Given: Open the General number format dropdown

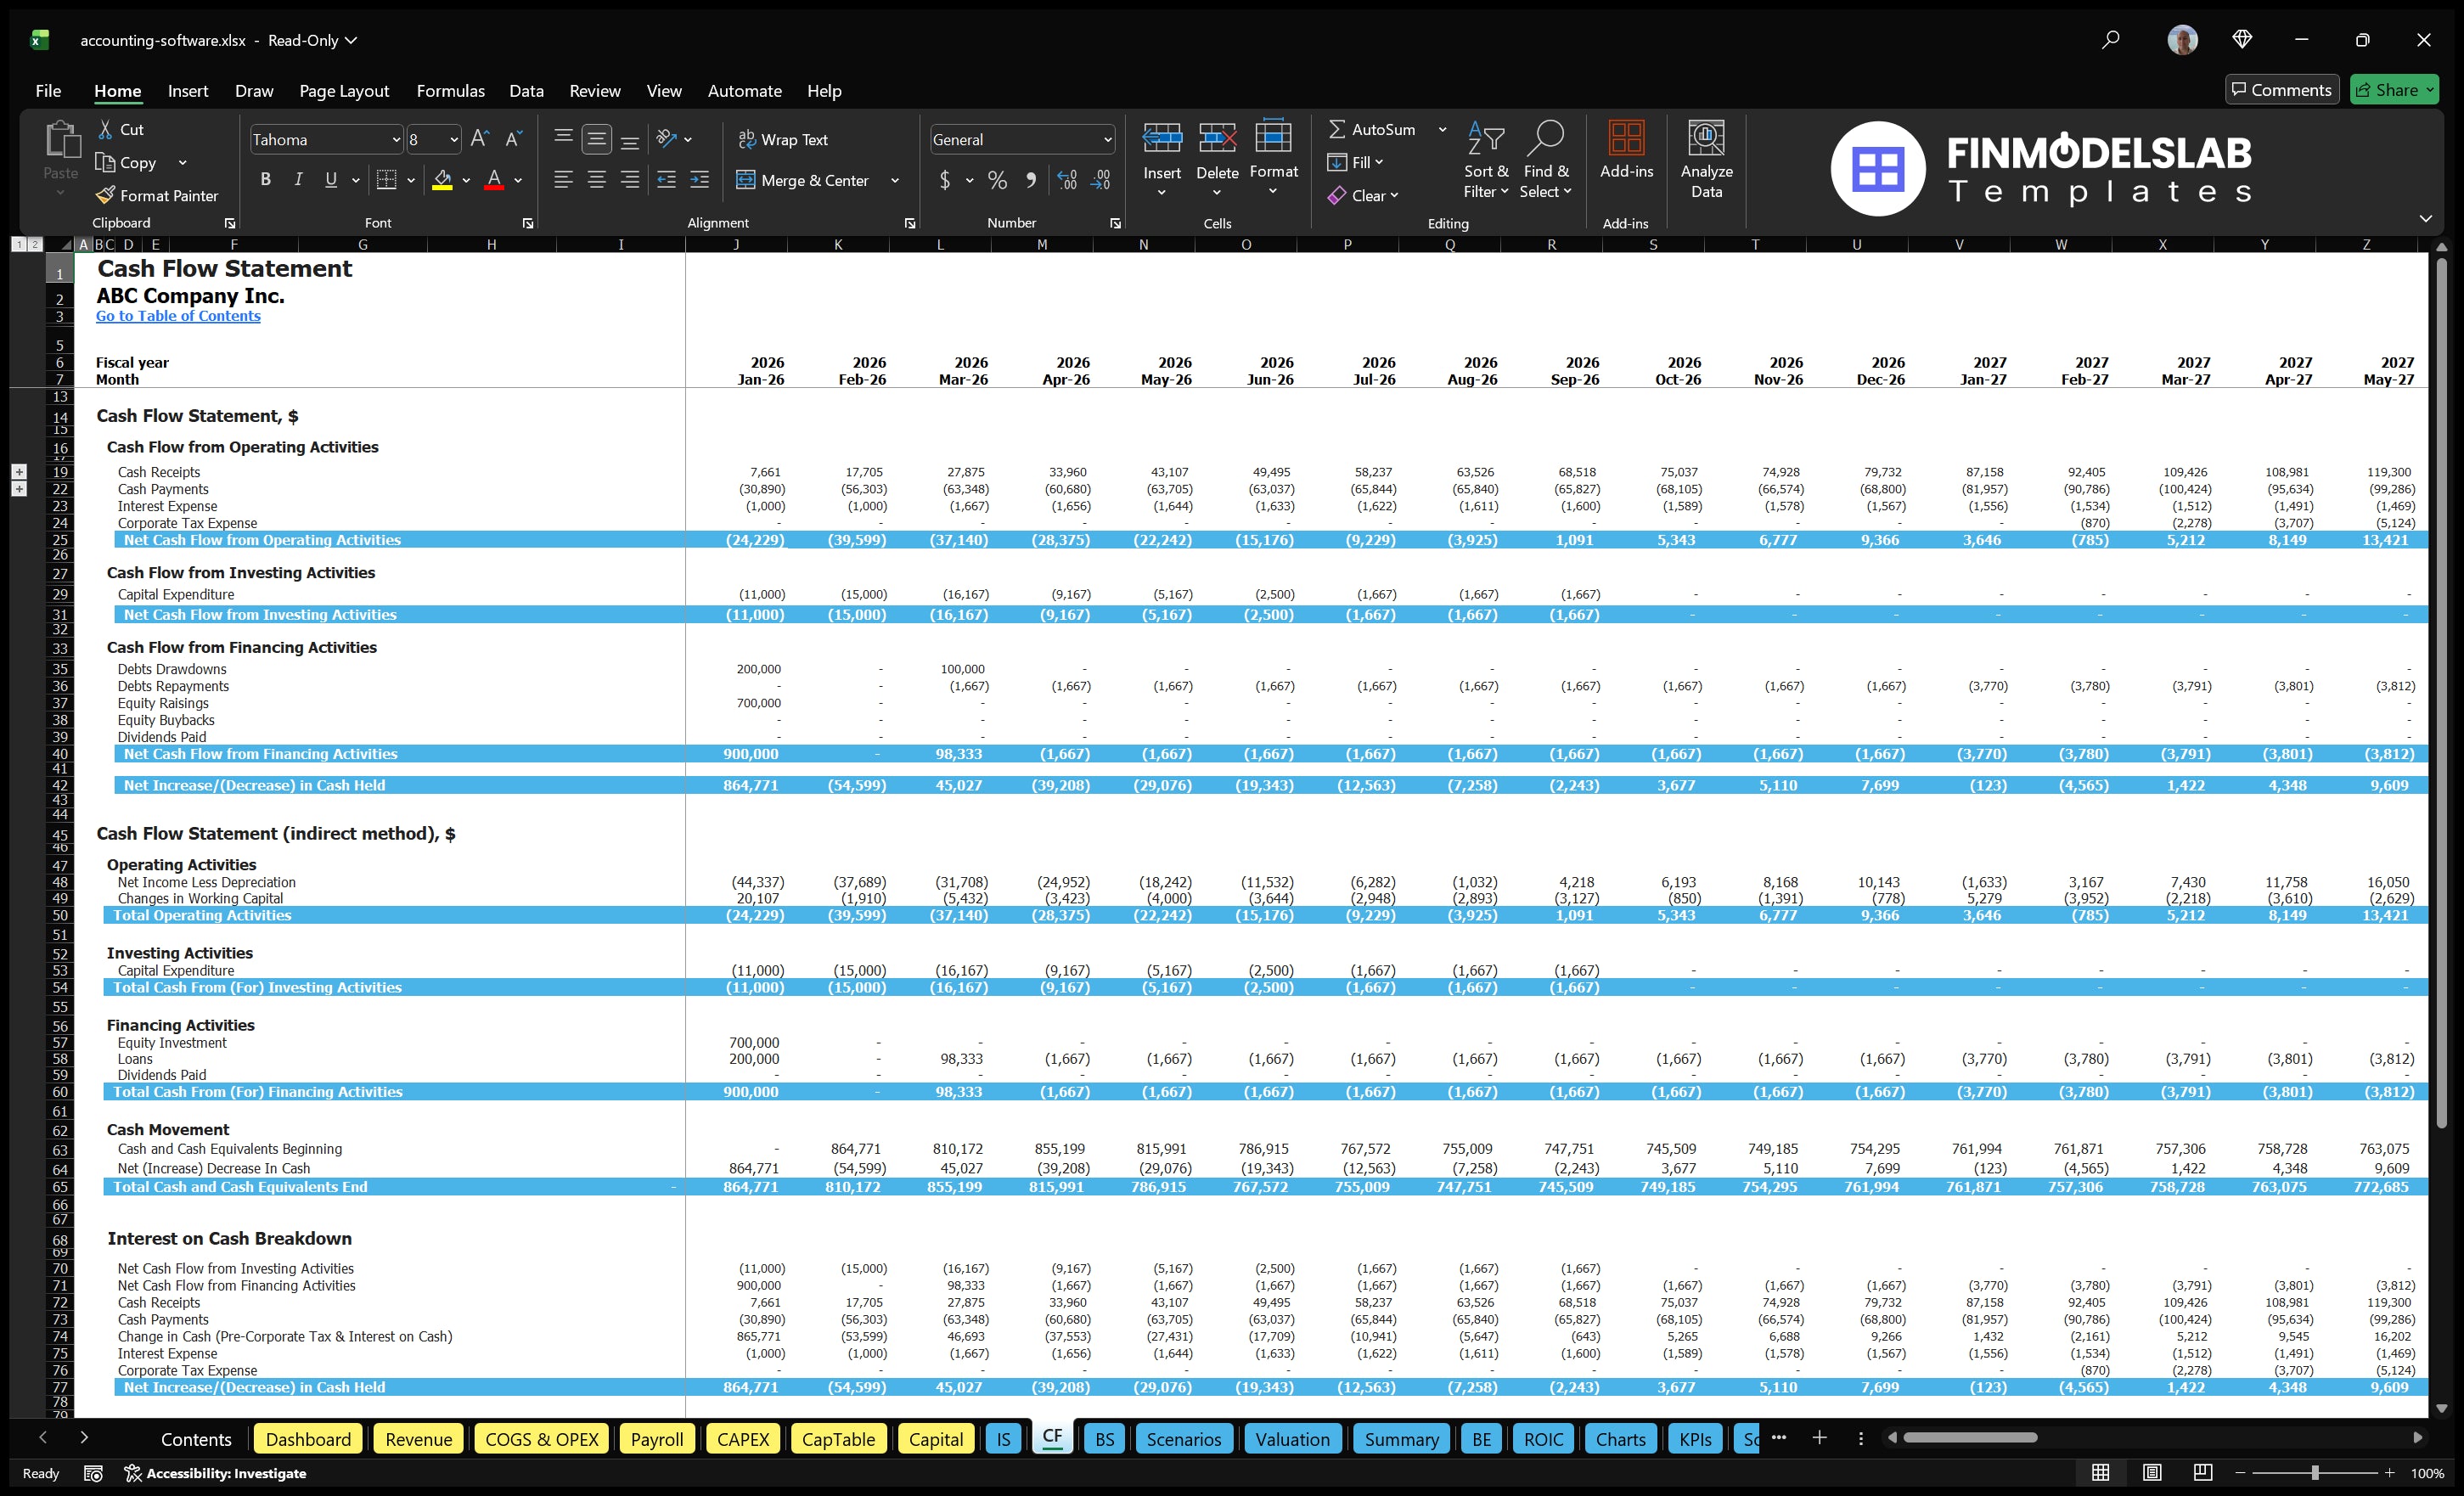Looking at the screenshot, I should coord(1106,139).
